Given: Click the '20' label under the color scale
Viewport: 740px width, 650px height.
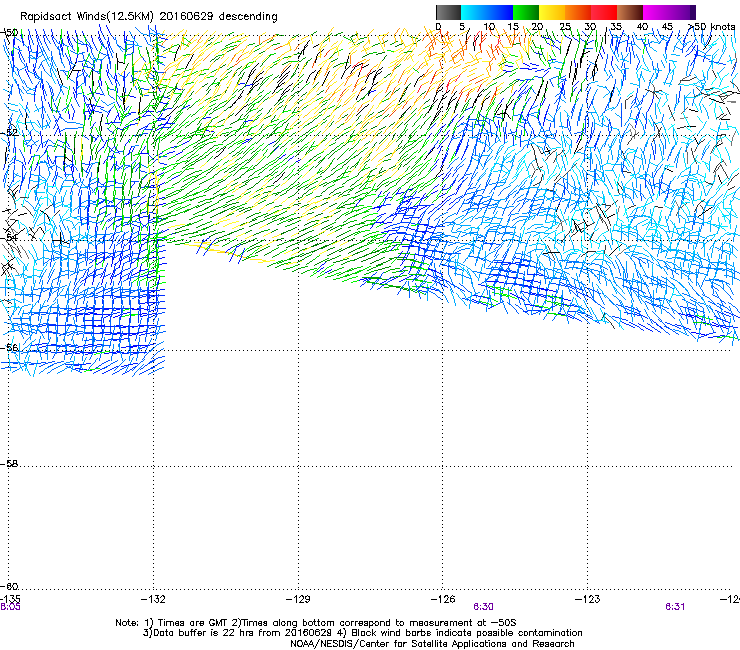Looking at the screenshot, I should coord(537,27).
